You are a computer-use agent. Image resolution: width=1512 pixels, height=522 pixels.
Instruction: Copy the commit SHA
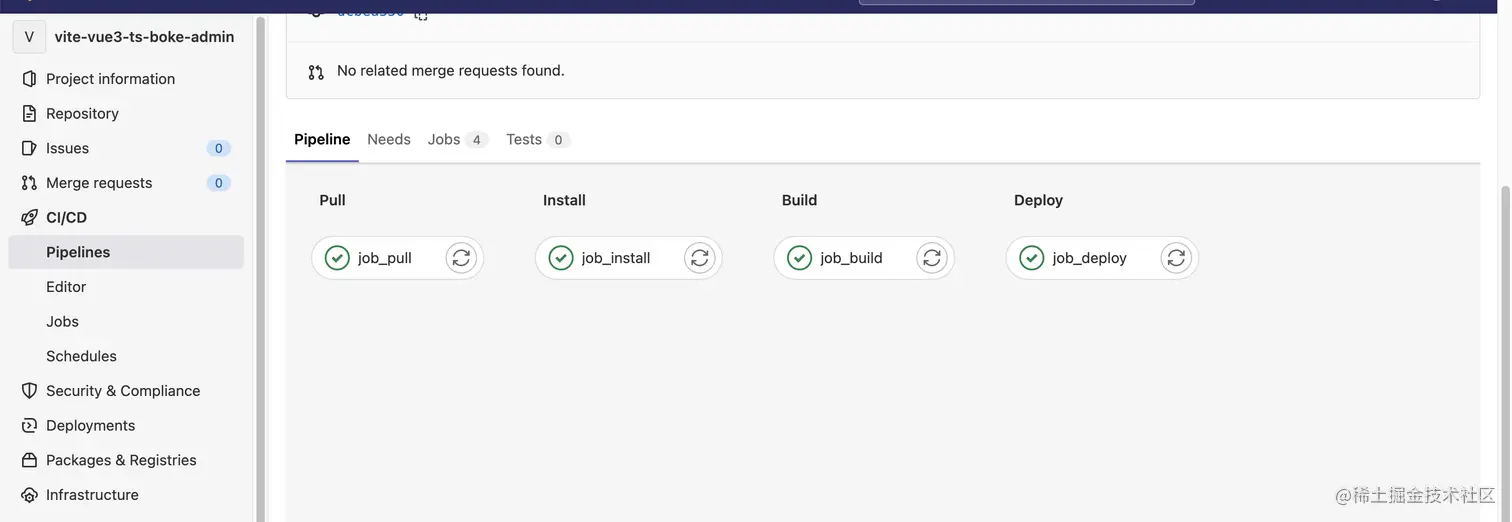421,14
